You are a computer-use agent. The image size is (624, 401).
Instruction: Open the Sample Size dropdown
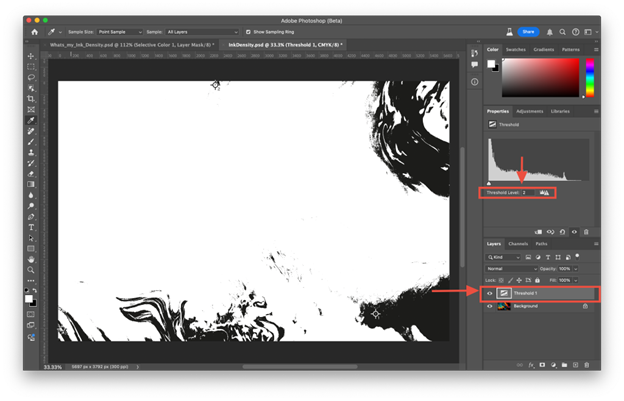click(119, 32)
